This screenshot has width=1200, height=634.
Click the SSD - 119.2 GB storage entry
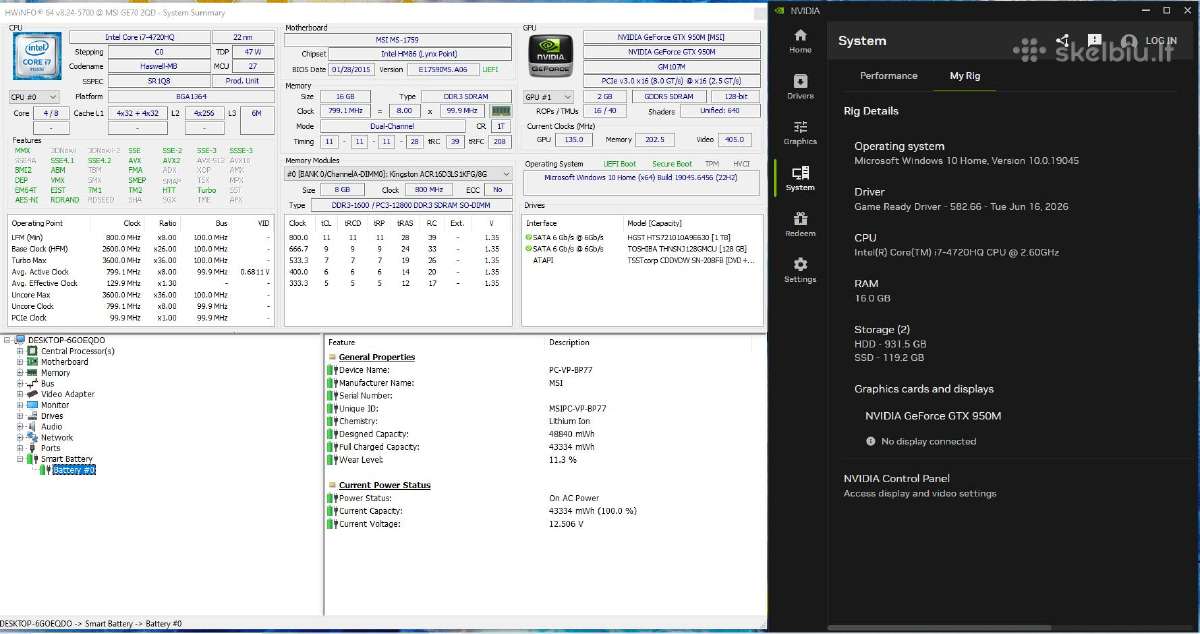(889, 357)
